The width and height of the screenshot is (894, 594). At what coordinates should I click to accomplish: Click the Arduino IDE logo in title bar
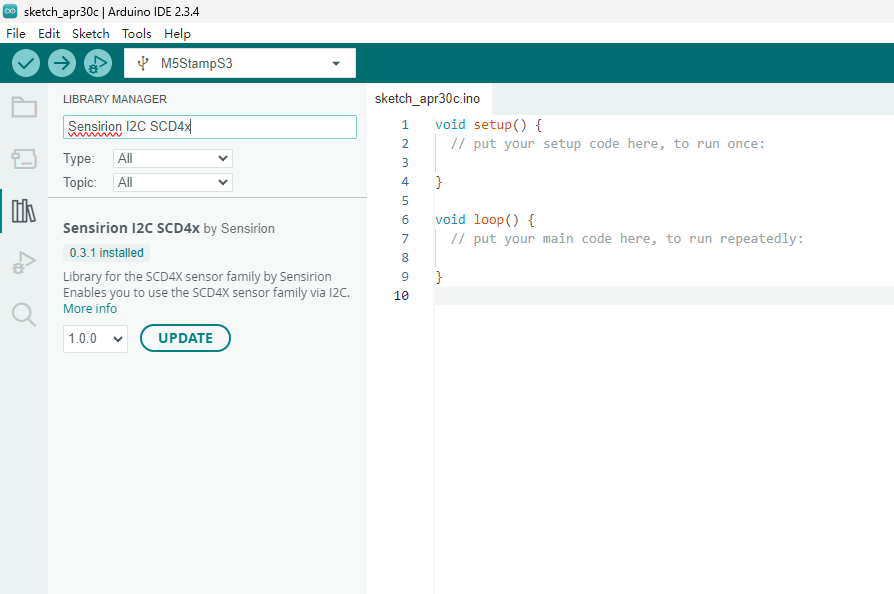(10, 11)
